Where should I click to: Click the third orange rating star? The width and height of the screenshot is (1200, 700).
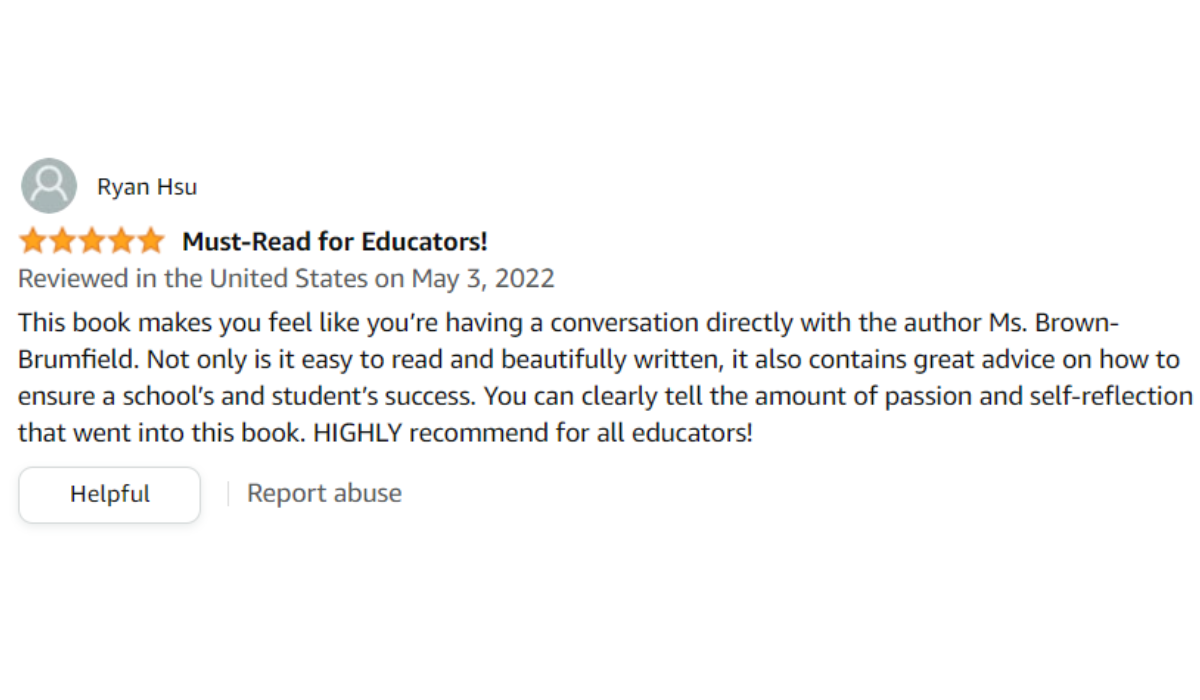91,241
